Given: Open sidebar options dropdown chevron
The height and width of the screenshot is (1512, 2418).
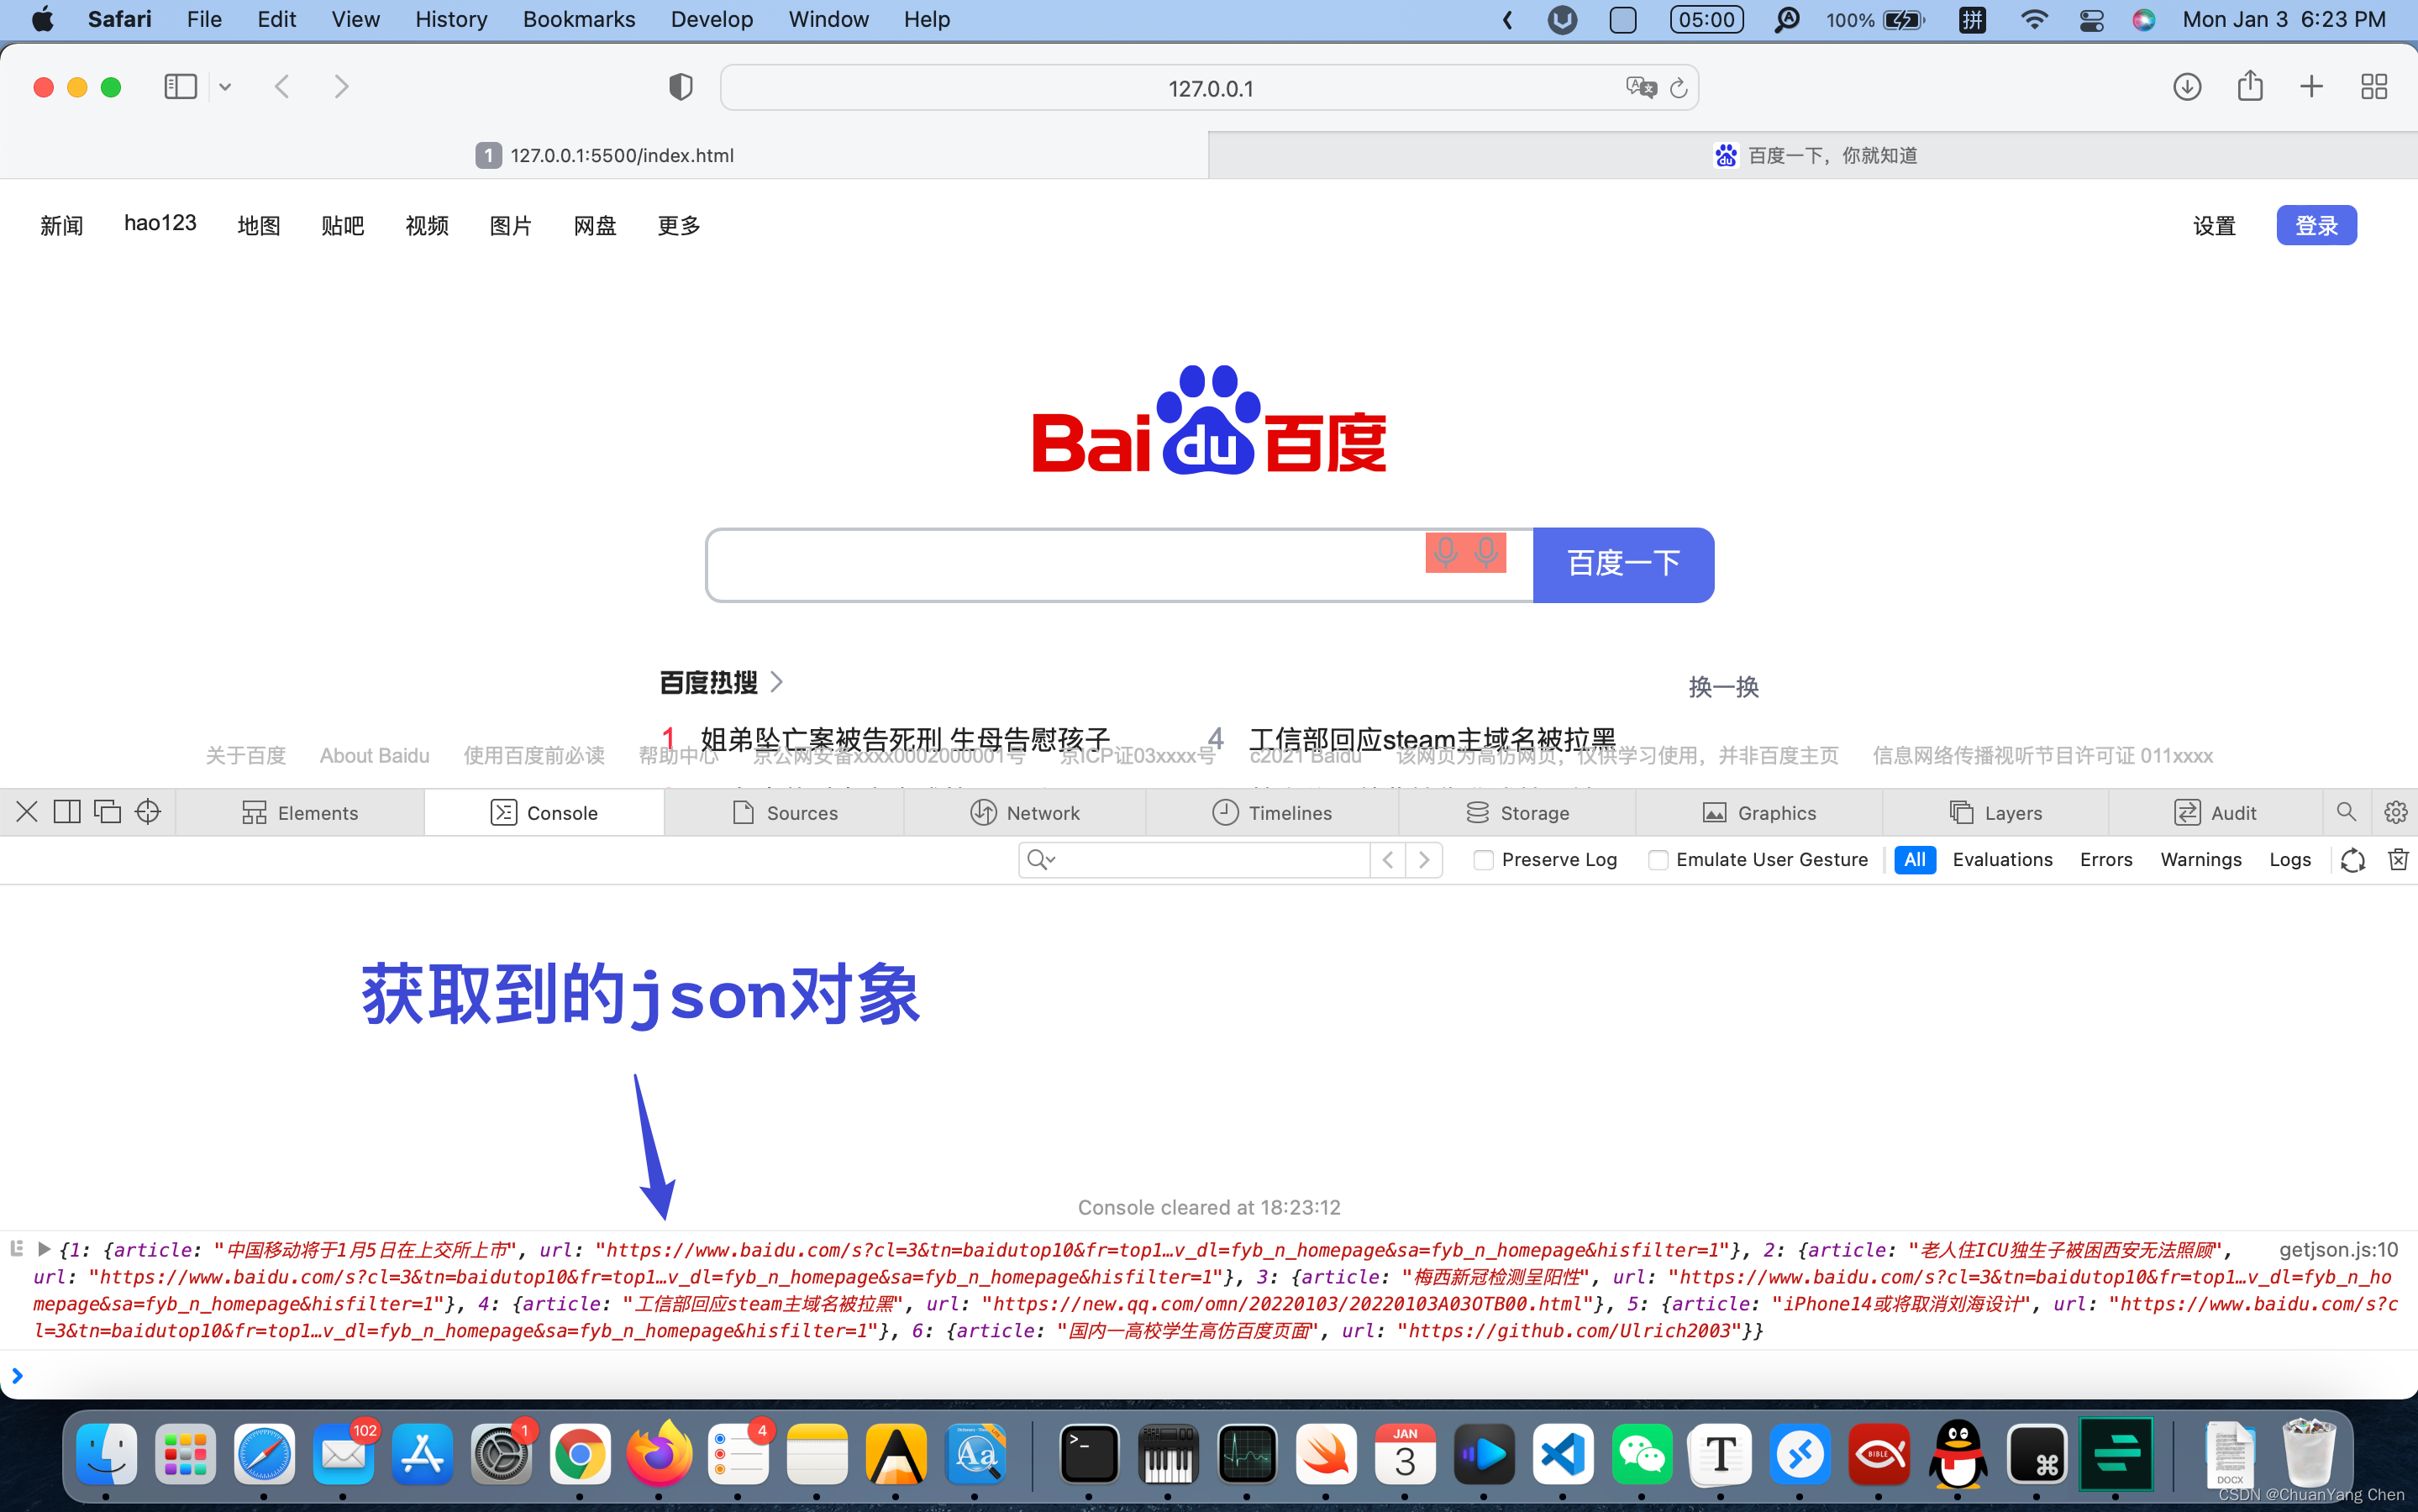Looking at the screenshot, I should click(x=225, y=87).
